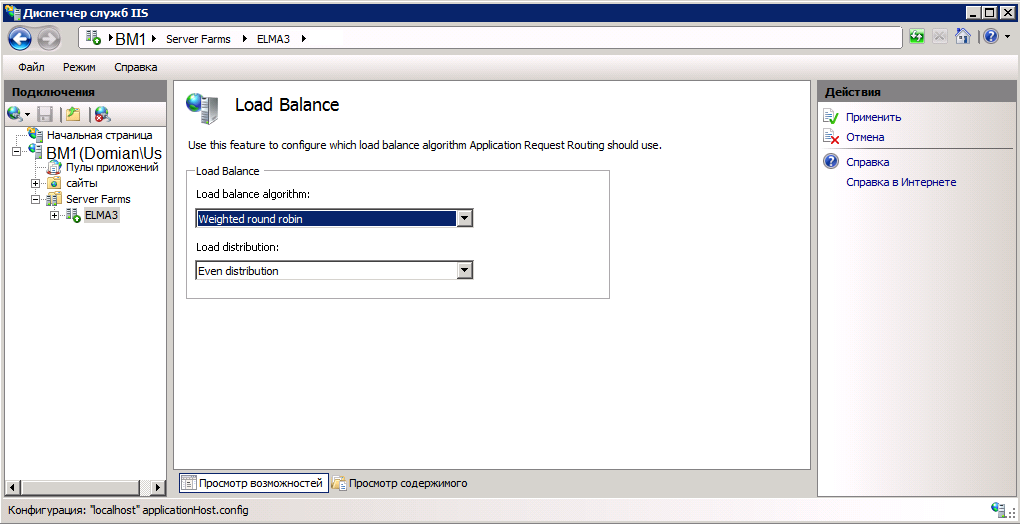The height and width of the screenshot is (524, 1020).
Task: Click the open folder up icon in Подключения
Action: tap(72, 114)
